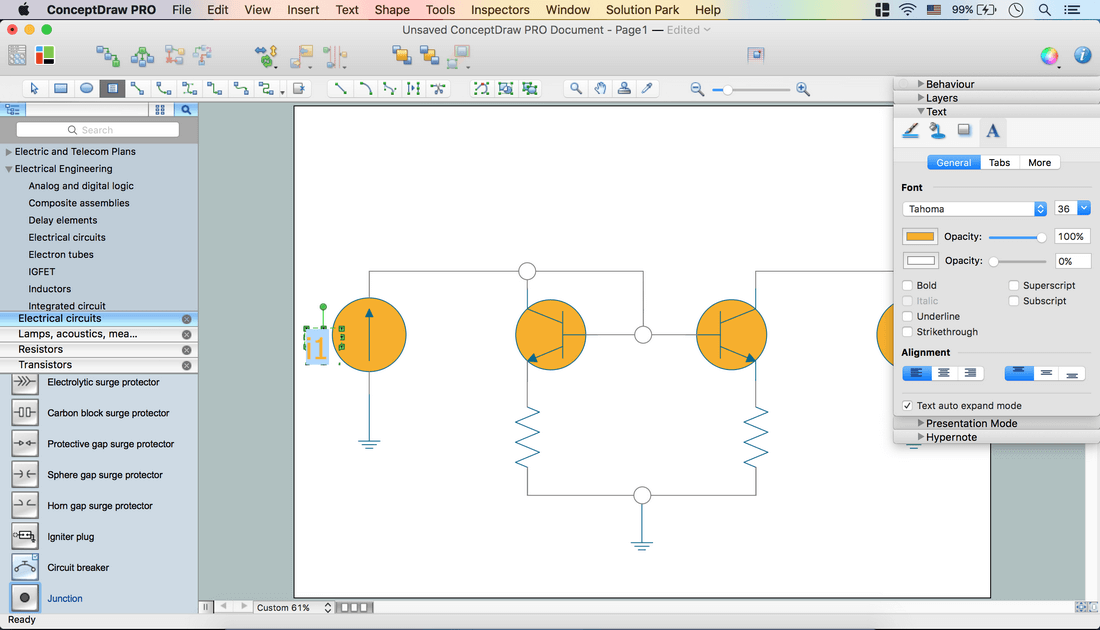This screenshot has height=630, width=1100.
Task: Select the ellipse drawing tool
Action: tap(87, 89)
